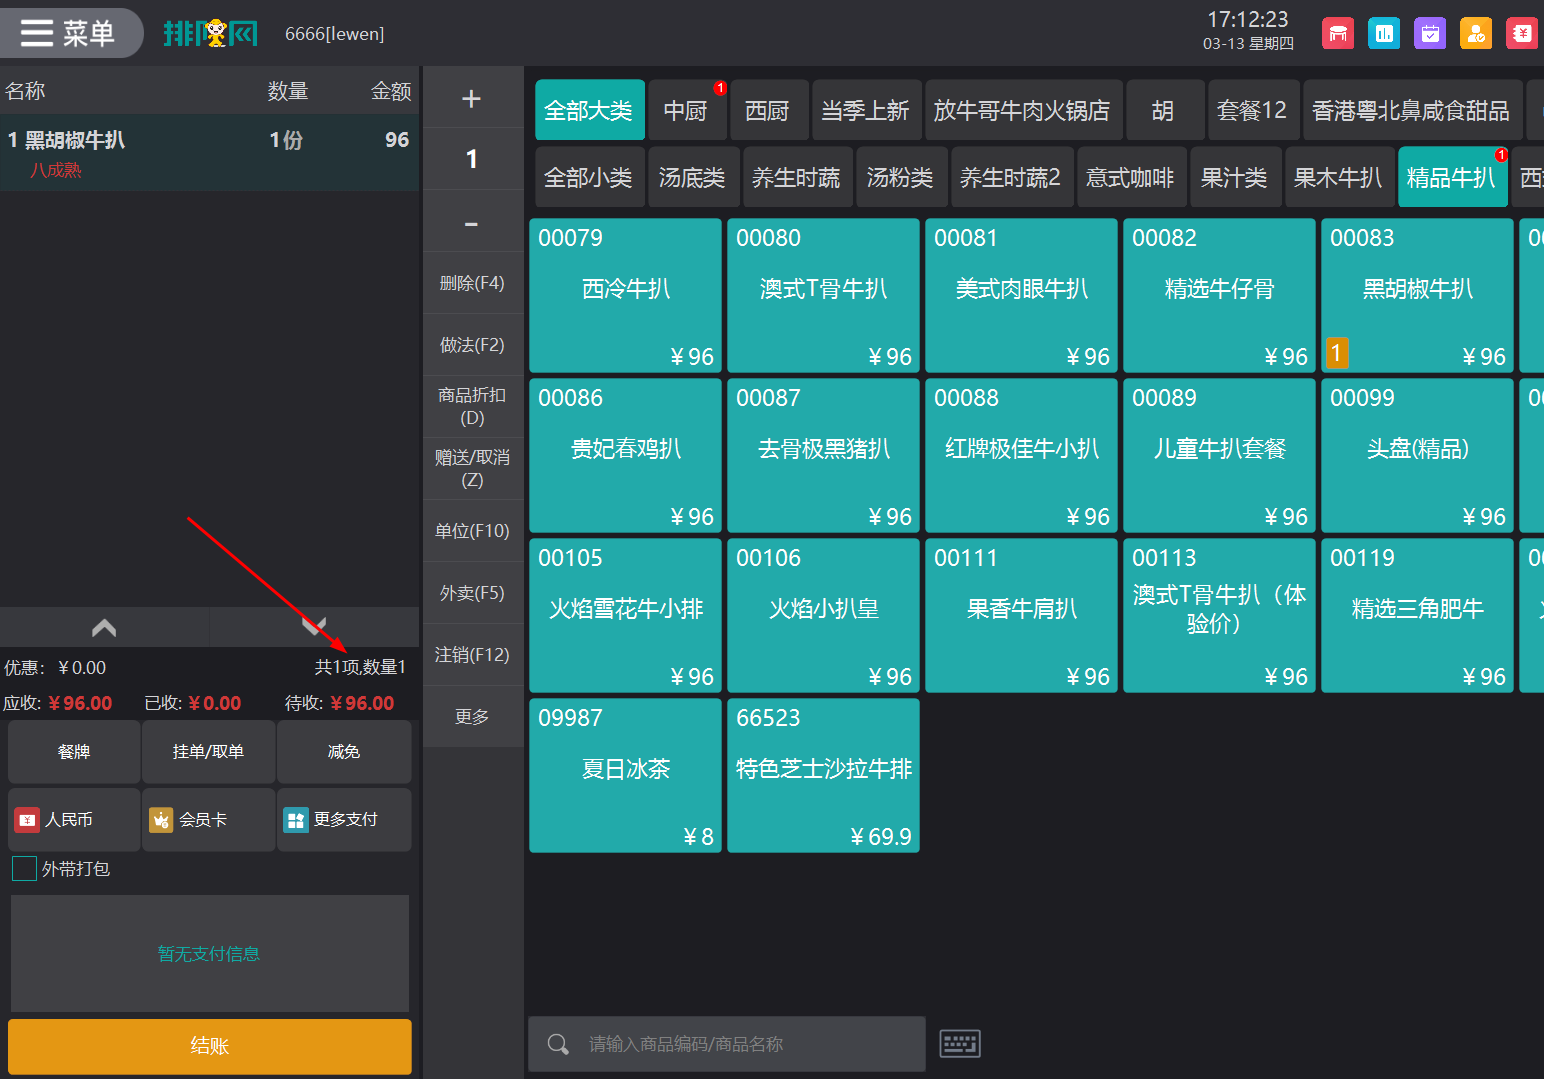This screenshot has width=1544, height=1079.
Task: Click the red yen ledger icon
Action: click(x=1521, y=34)
